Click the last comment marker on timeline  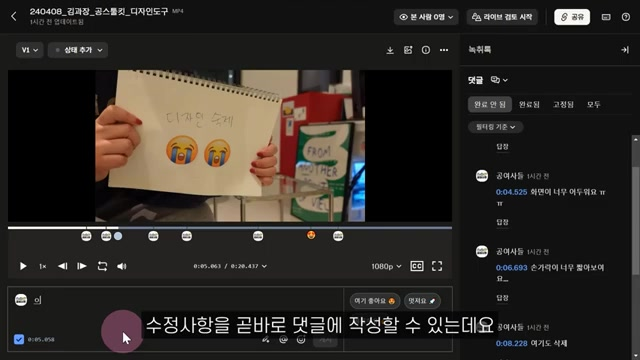coord(338,236)
